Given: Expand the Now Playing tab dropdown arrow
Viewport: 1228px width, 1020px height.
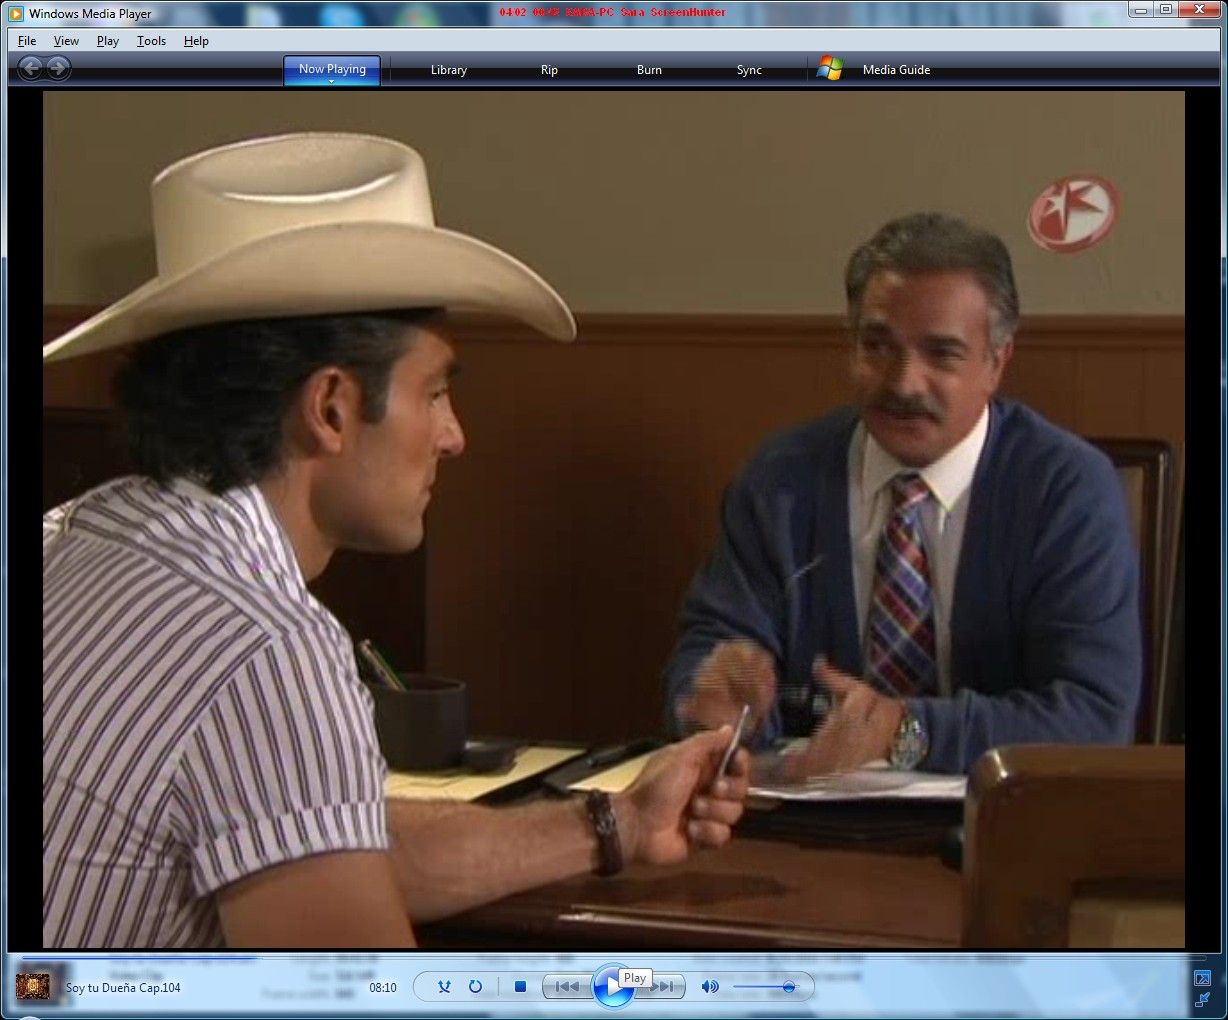Looking at the screenshot, I should (x=331, y=81).
